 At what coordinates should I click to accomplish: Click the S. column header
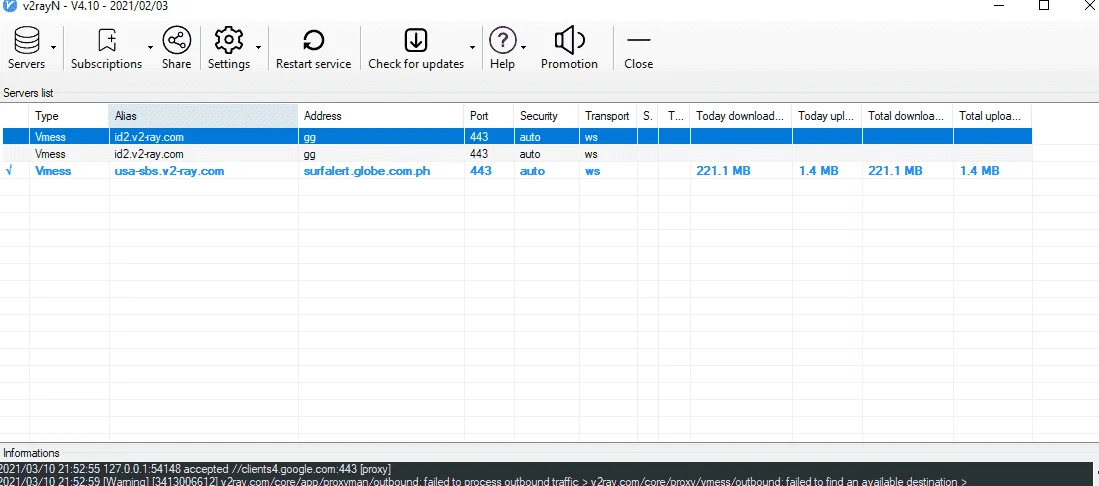648,116
